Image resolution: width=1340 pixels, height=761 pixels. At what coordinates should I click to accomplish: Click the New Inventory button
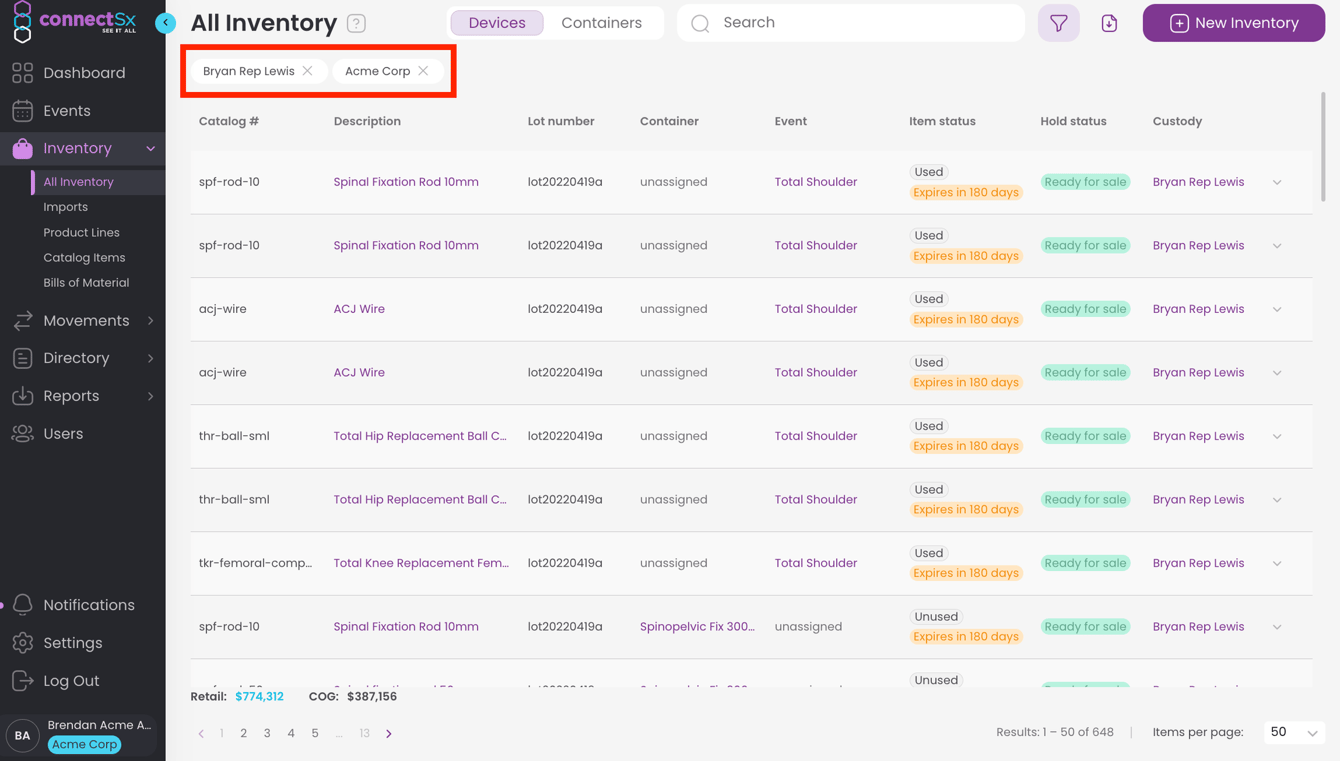click(x=1233, y=21)
